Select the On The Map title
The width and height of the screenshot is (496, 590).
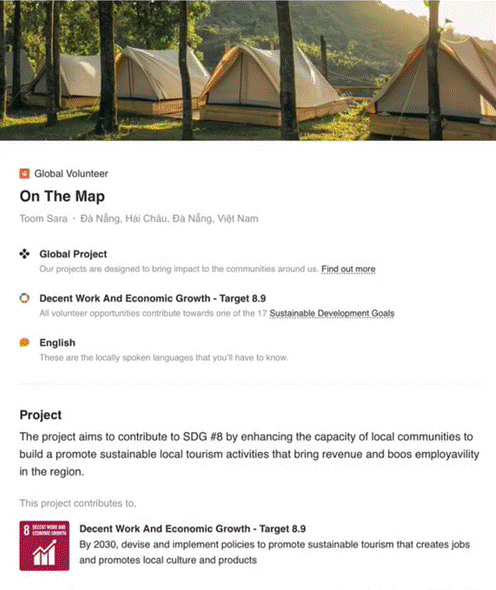pyautogui.click(x=62, y=196)
